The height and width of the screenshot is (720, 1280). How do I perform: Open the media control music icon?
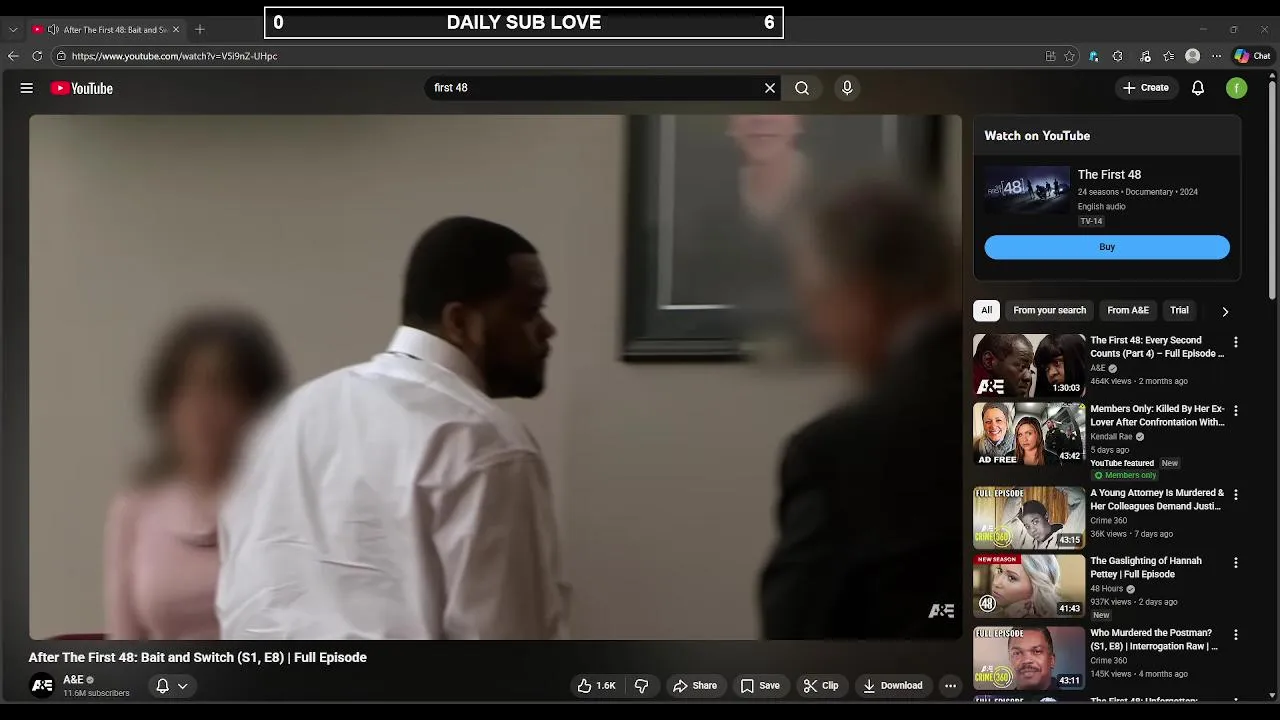1145,56
